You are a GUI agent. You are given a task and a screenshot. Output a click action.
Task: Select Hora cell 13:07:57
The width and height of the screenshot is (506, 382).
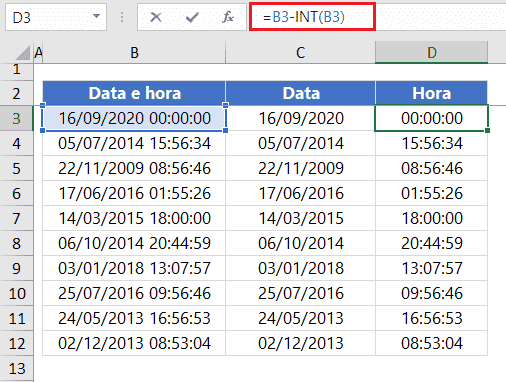431,268
